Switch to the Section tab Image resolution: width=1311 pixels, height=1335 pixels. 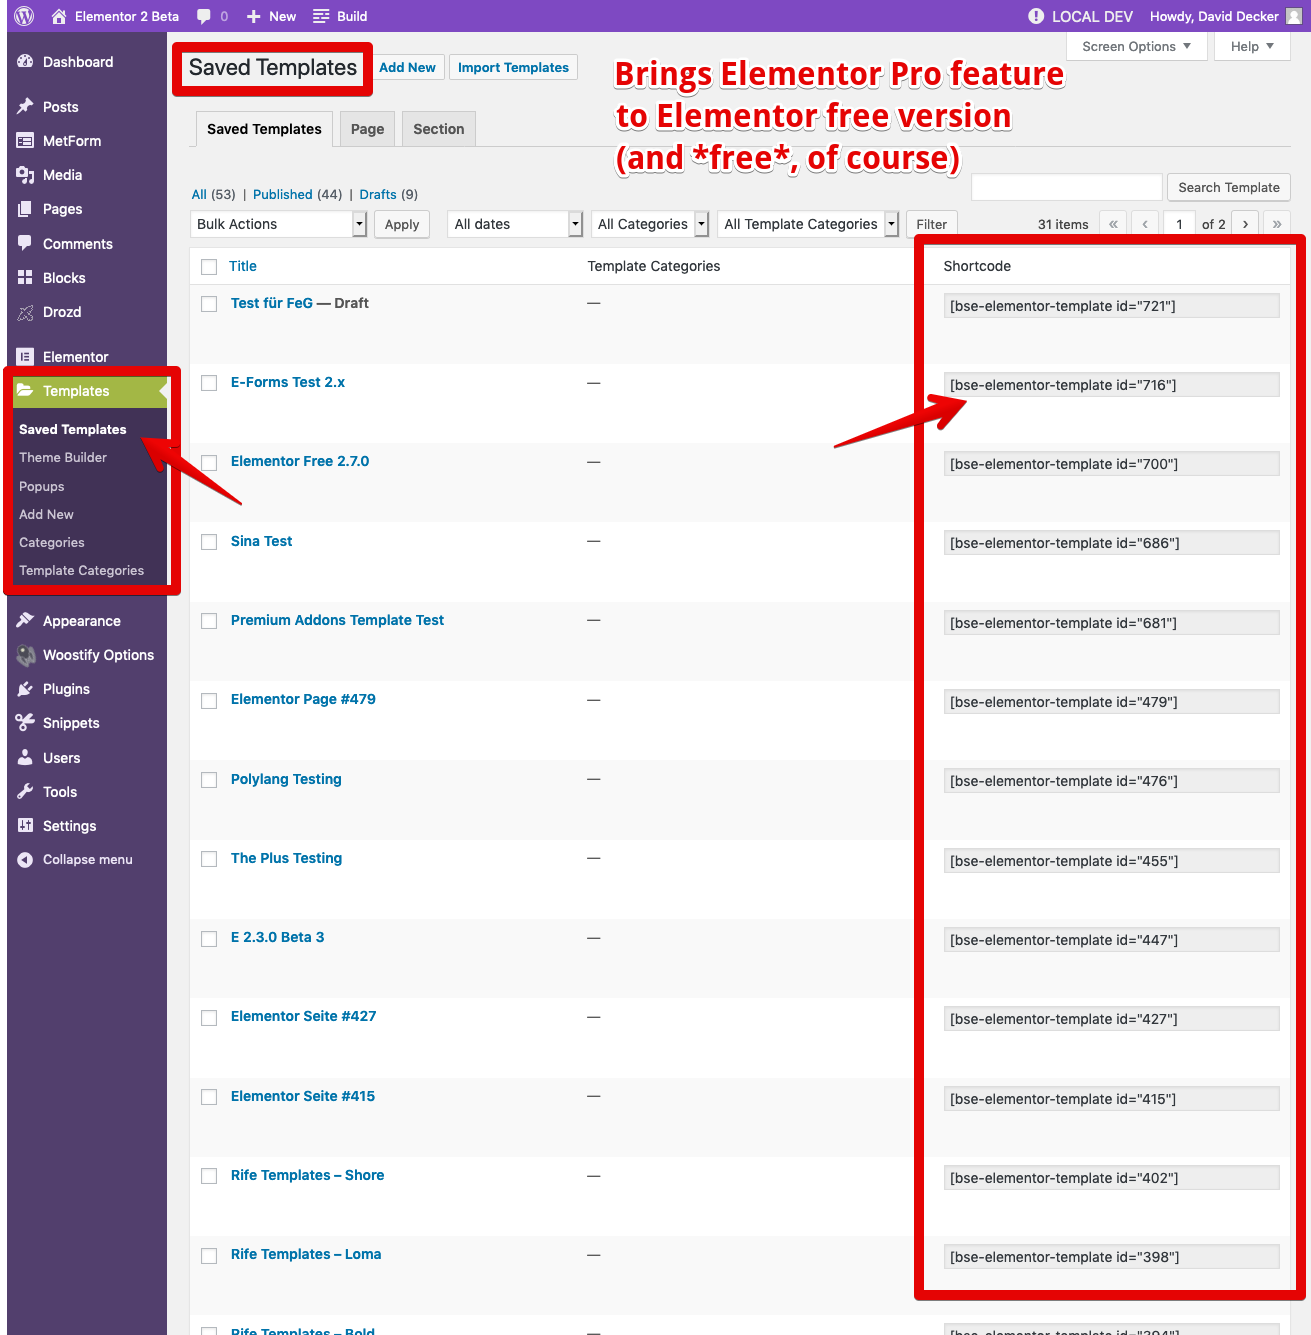click(x=439, y=129)
